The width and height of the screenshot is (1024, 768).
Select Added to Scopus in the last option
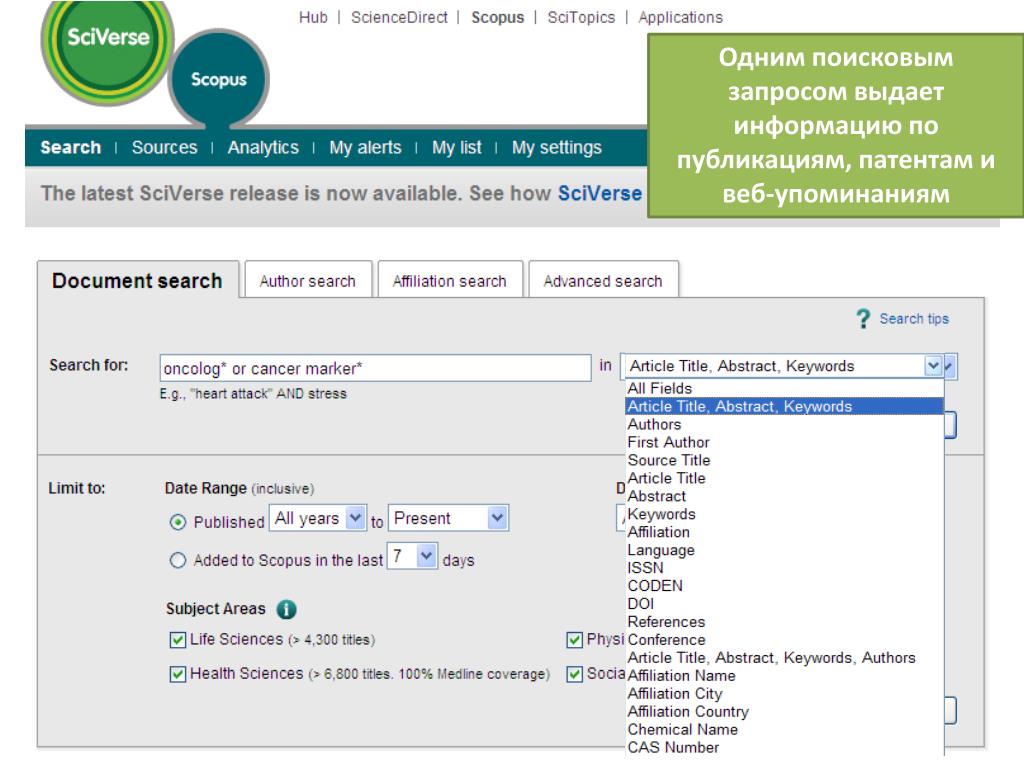(x=178, y=560)
